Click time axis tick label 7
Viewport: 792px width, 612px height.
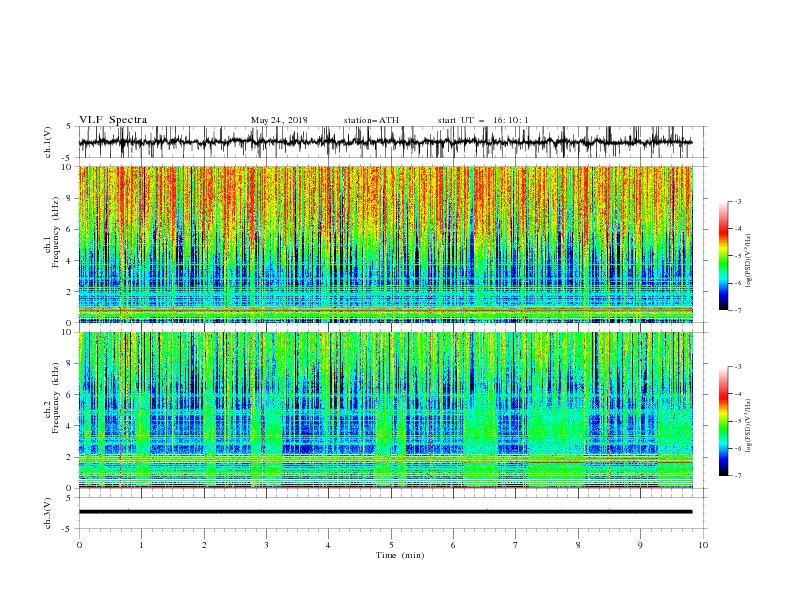[516, 545]
